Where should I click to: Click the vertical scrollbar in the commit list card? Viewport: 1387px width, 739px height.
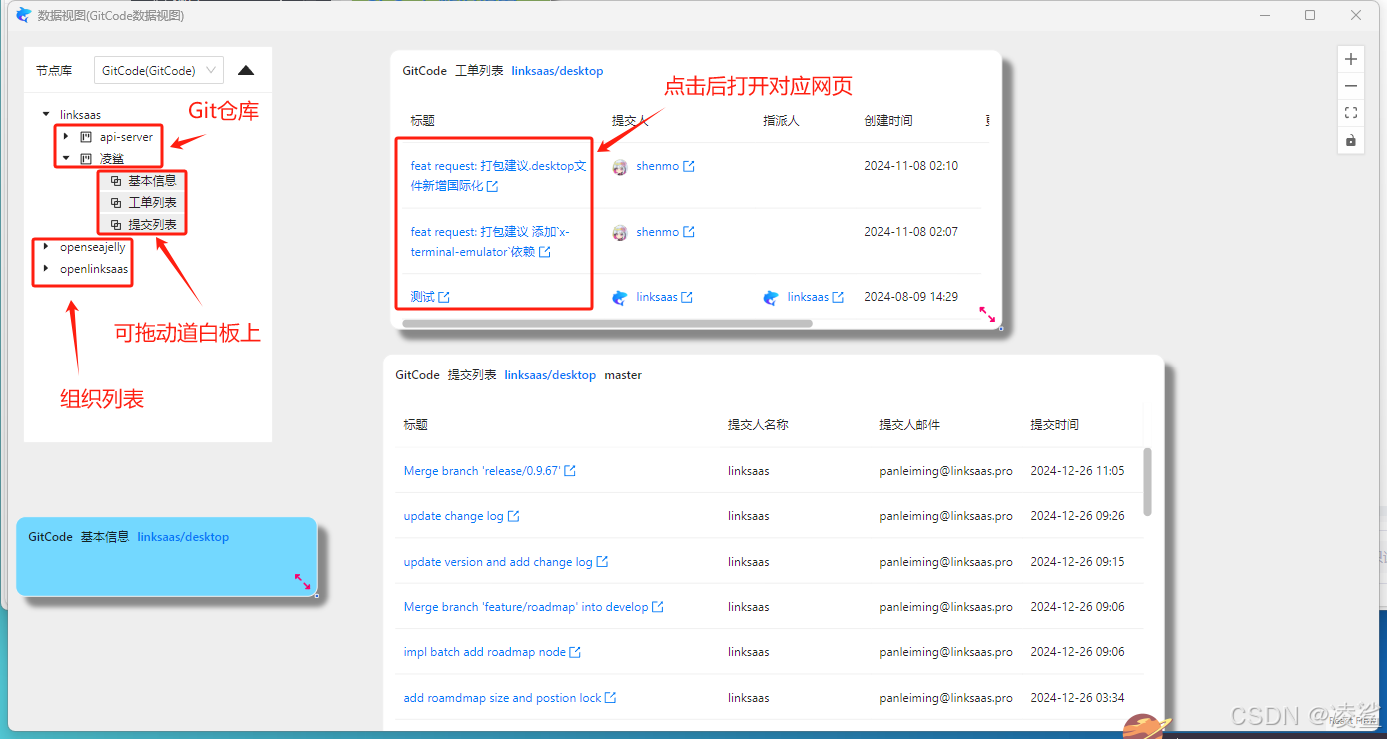(x=1148, y=480)
